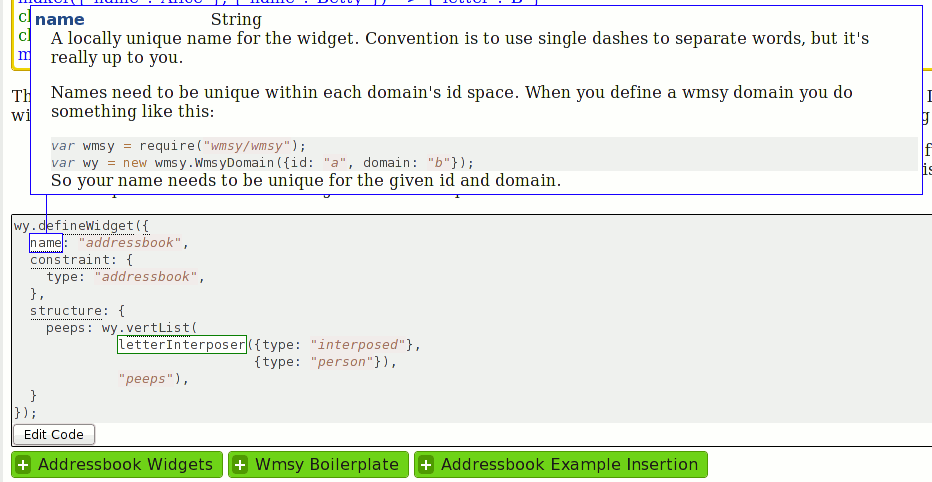
Task: Expand the Wmsy Boilerplate section
Action: pyautogui.click(x=319, y=465)
